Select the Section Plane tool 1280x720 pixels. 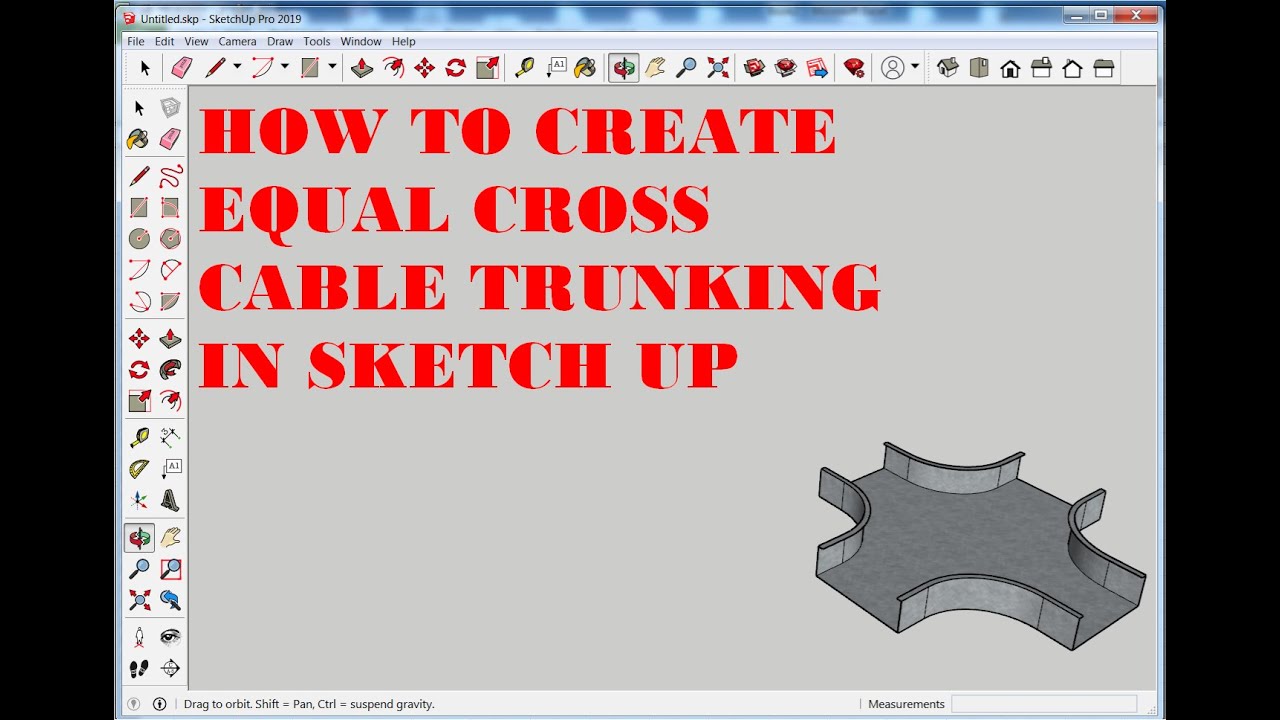[x=170, y=668]
